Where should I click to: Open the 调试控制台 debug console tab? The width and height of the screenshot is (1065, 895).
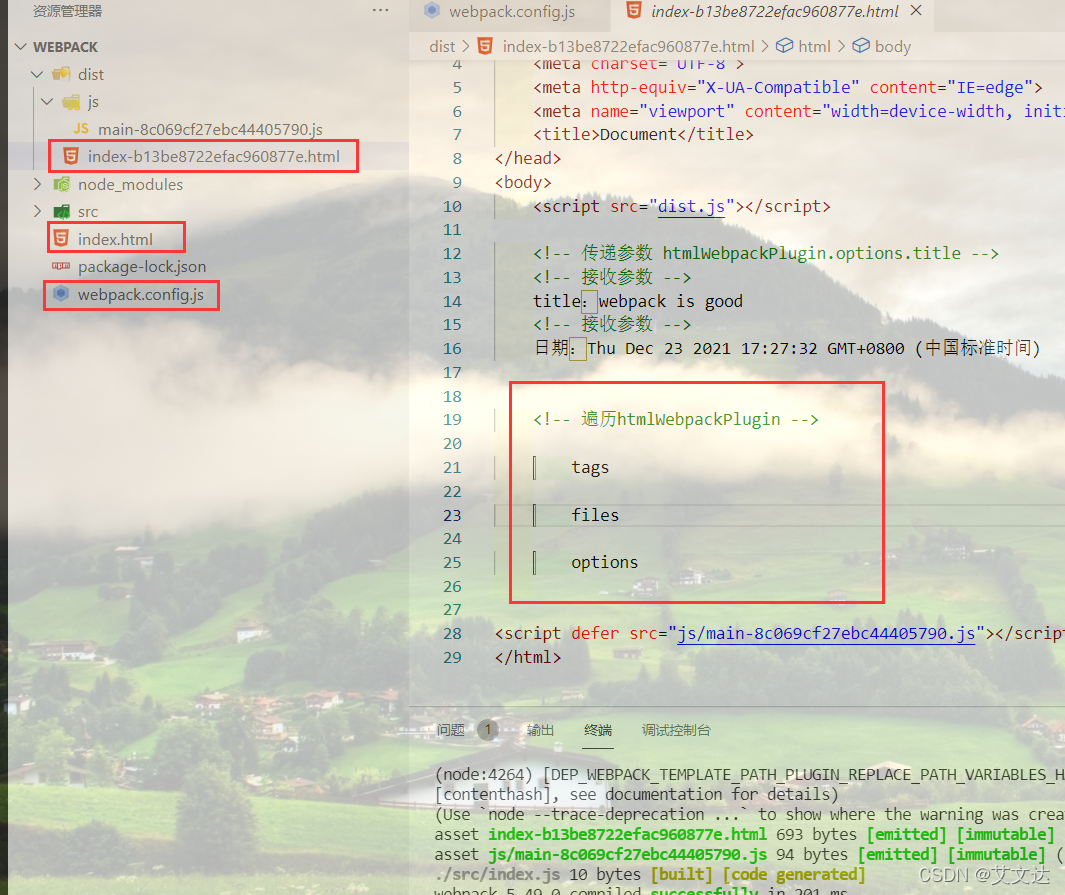click(676, 730)
